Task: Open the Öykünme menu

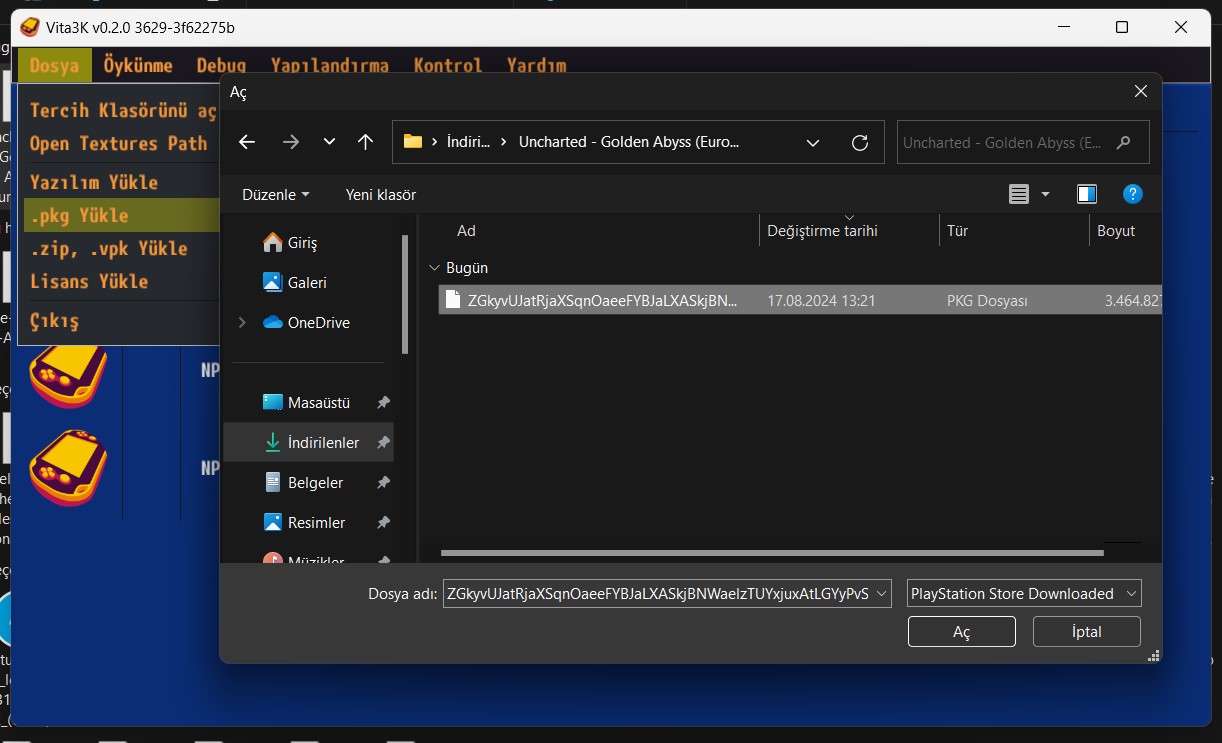Action: [138, 66]
